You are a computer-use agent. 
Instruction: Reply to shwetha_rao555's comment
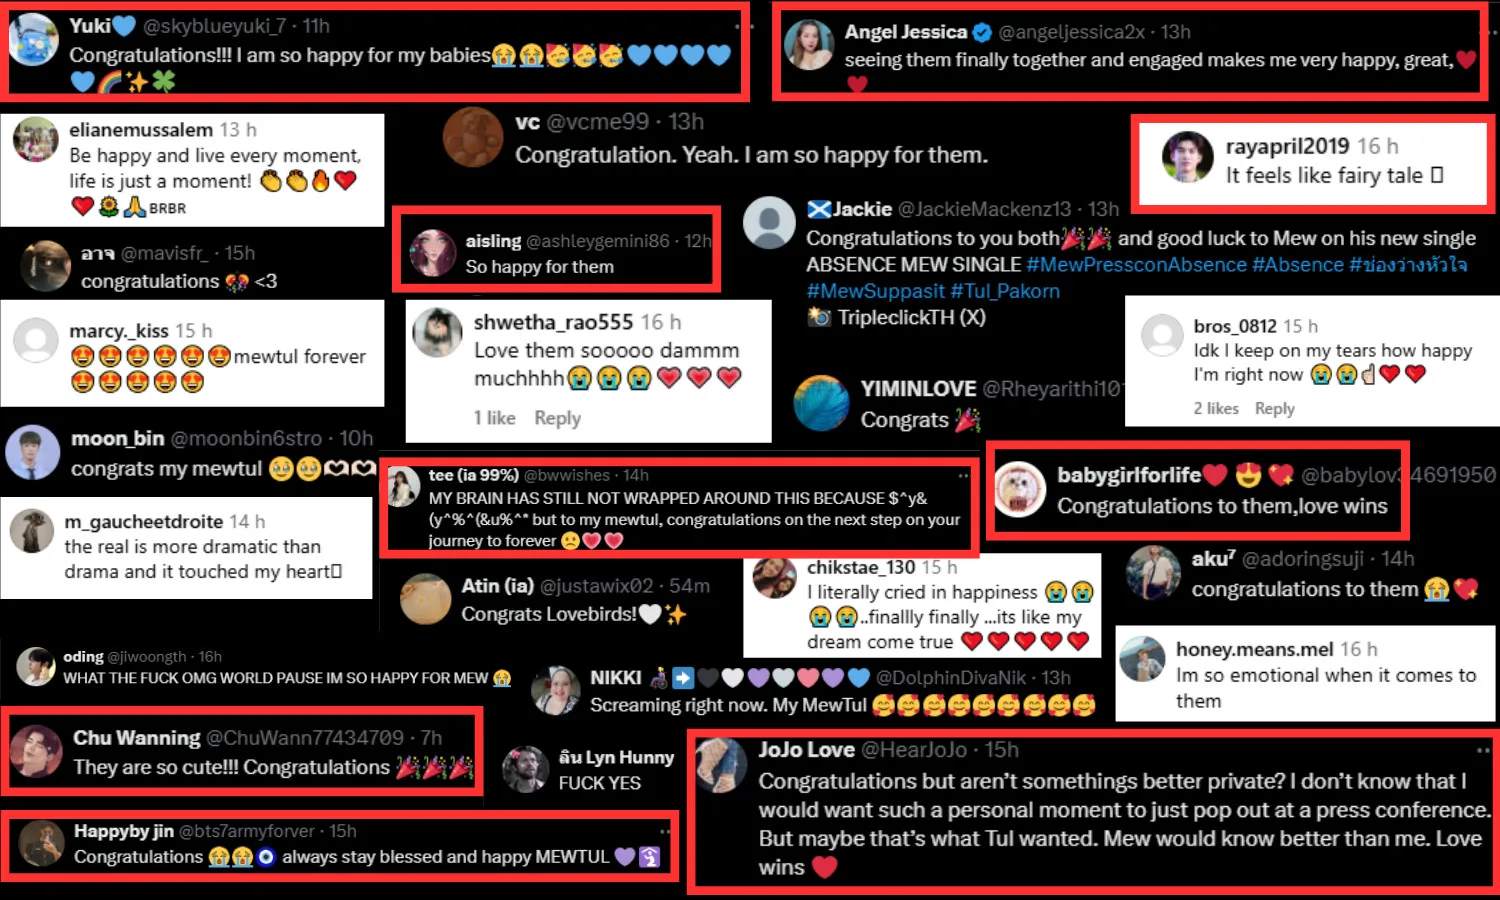pyautogui.click(x=557, y=418)
